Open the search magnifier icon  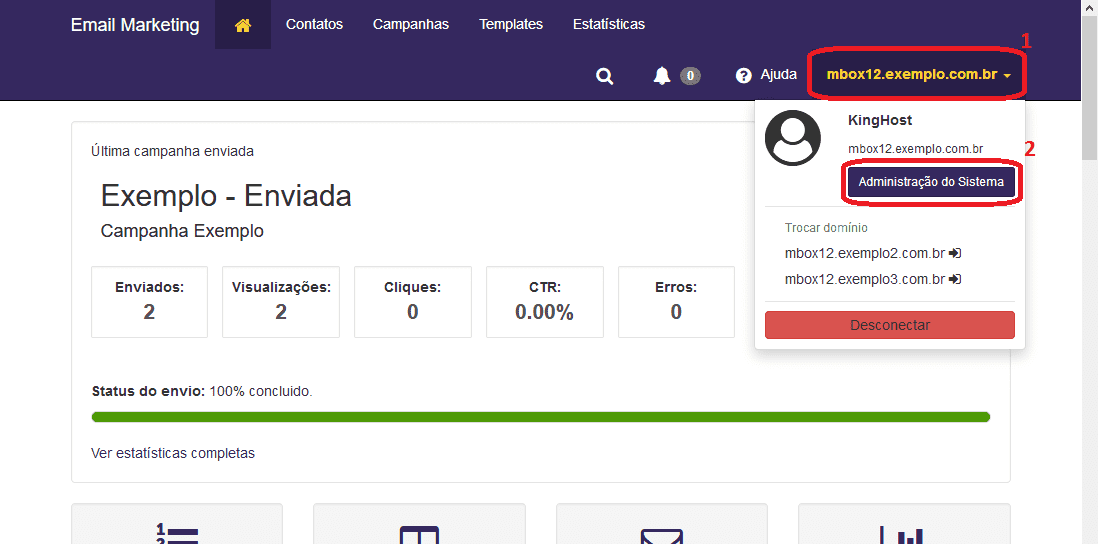(x=604, y=76)
